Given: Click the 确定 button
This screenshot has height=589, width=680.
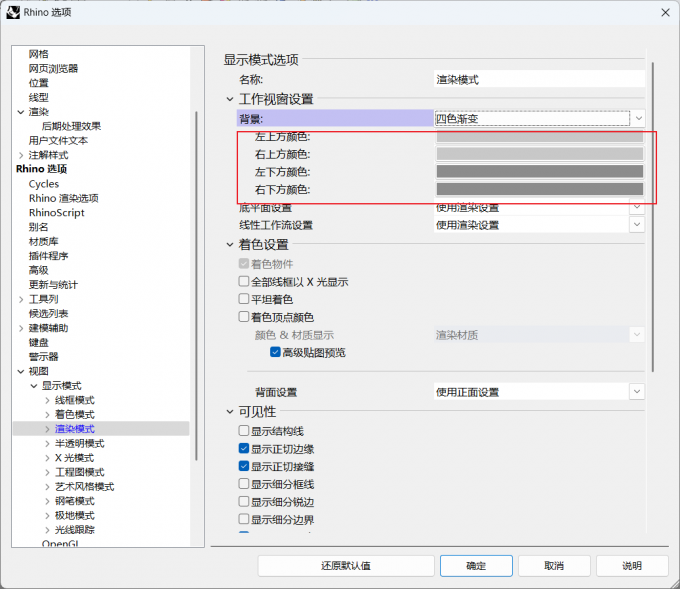Looking at the screenshot, I should [476, 566].
